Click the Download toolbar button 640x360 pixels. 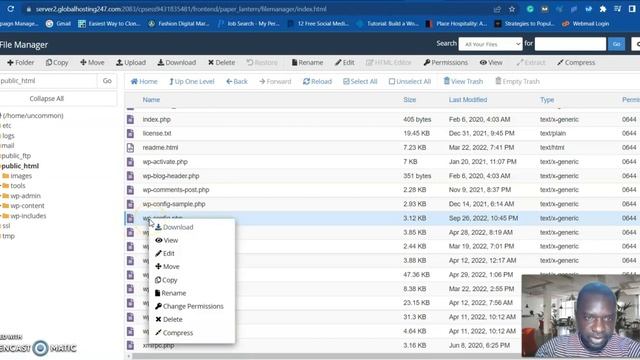point(177,62)
